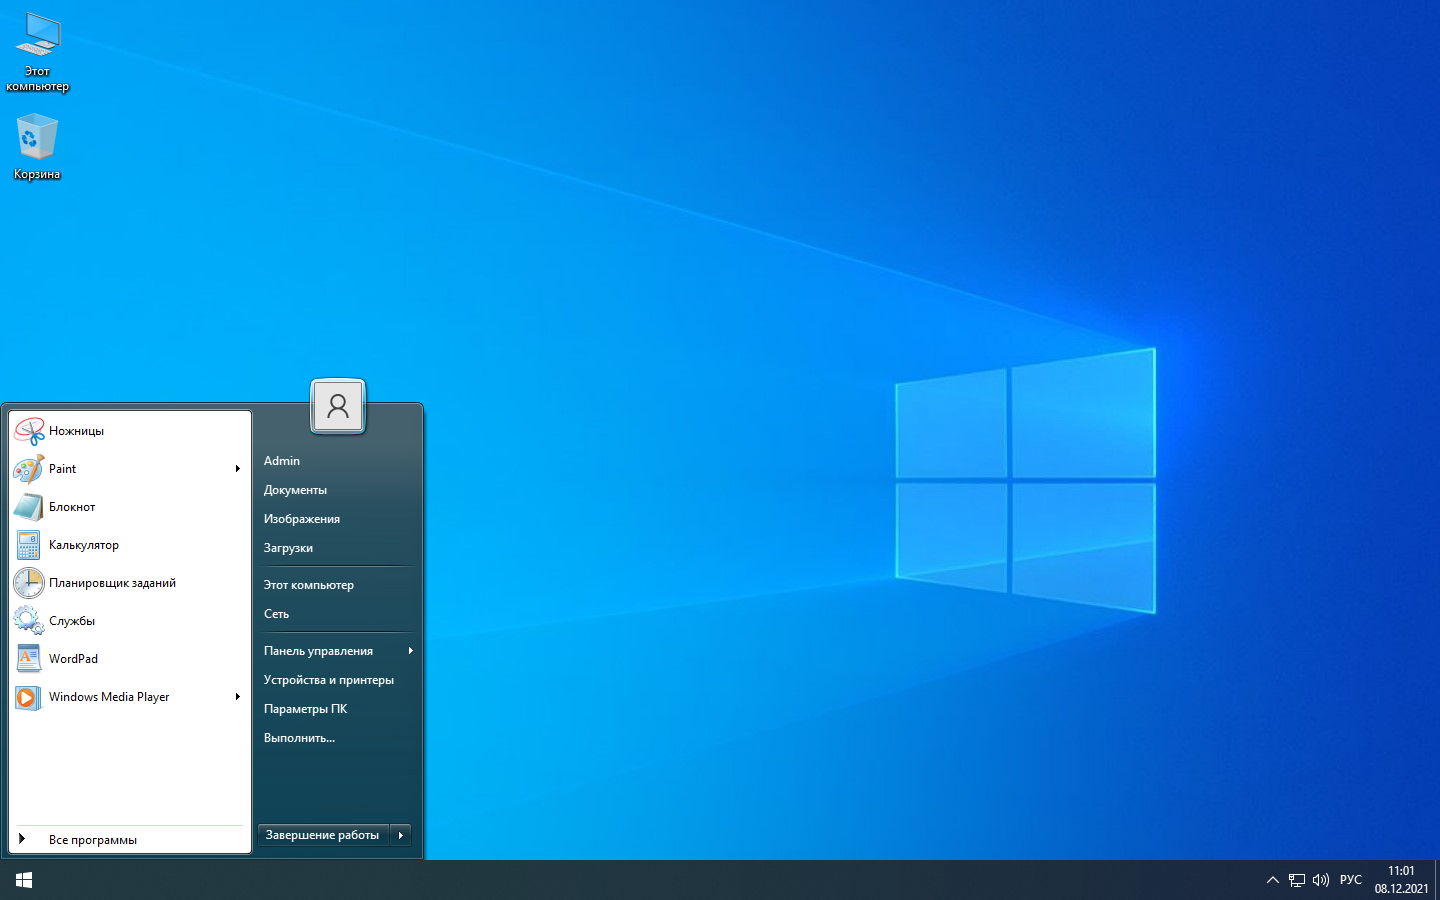Open shutdown options arrow next to Завершение работы

[x=401, y=835]
